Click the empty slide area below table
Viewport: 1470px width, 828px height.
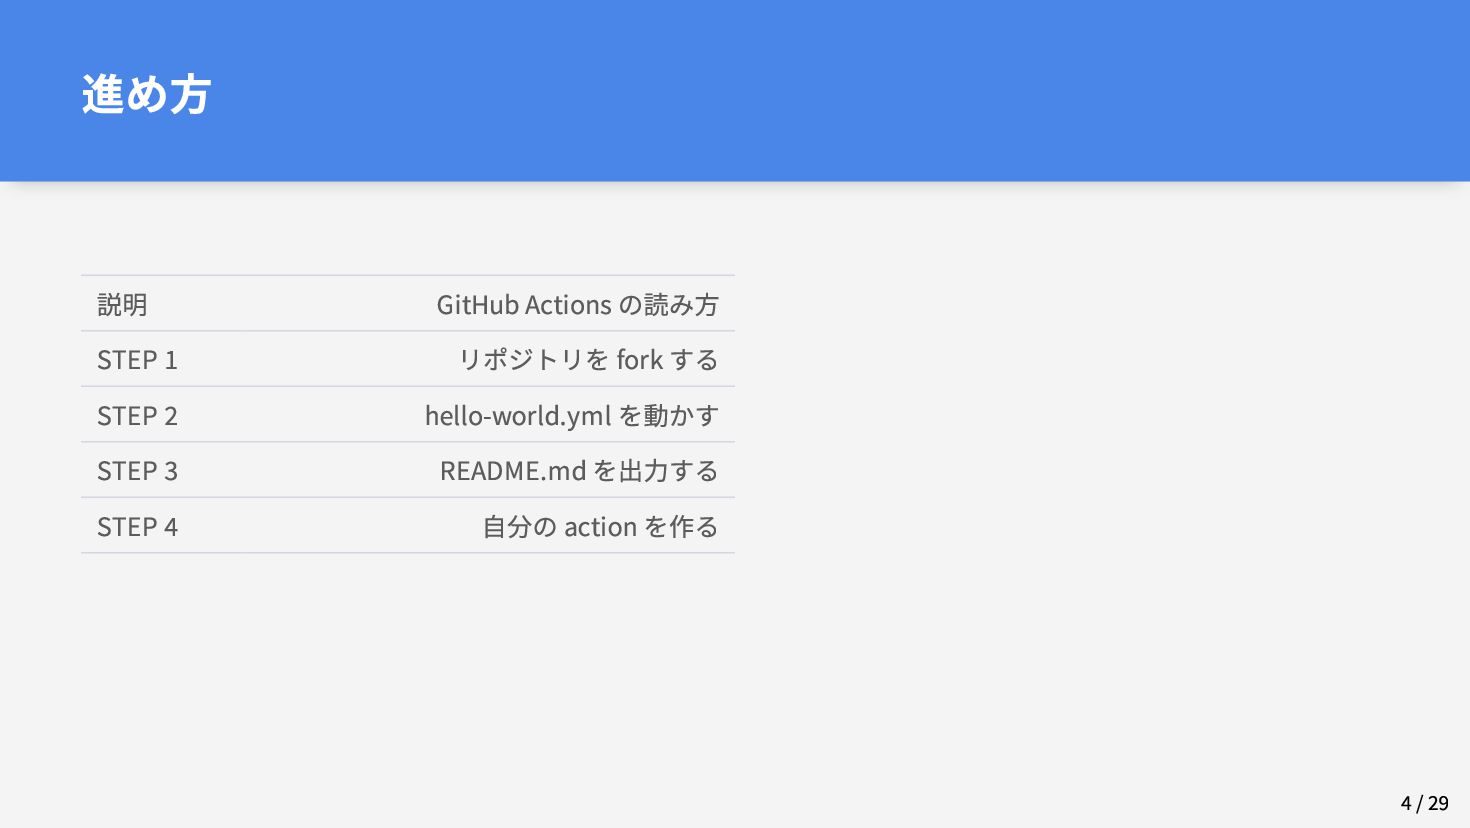tap(735, 680)
